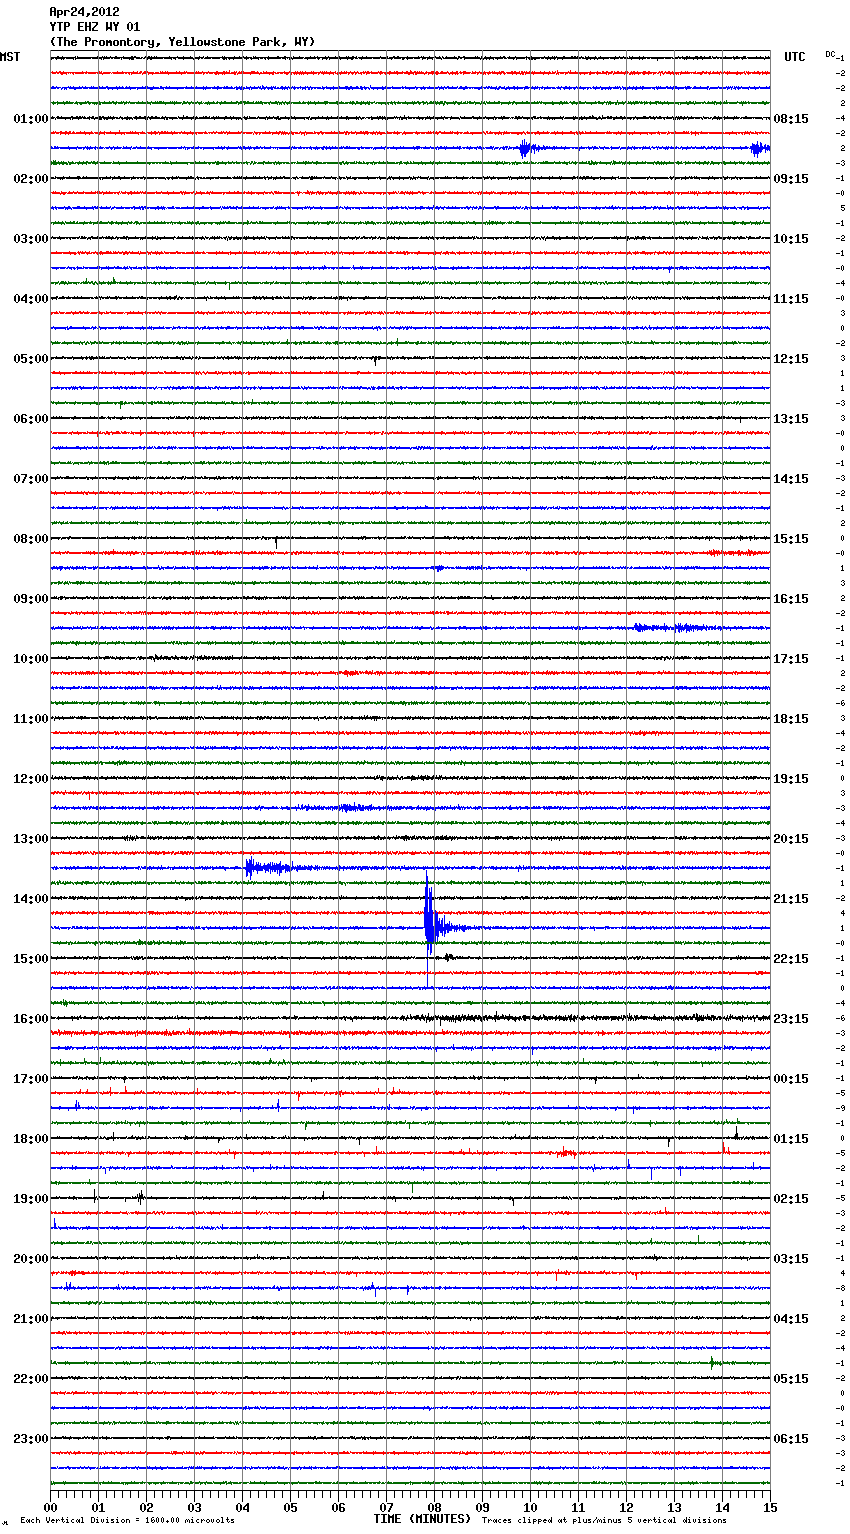Image resolution: width=850 pixels, height=1534 pixels.
Task: Click the 'YTP EHZ WY 01' station code
Action: (x=95, y=27)
